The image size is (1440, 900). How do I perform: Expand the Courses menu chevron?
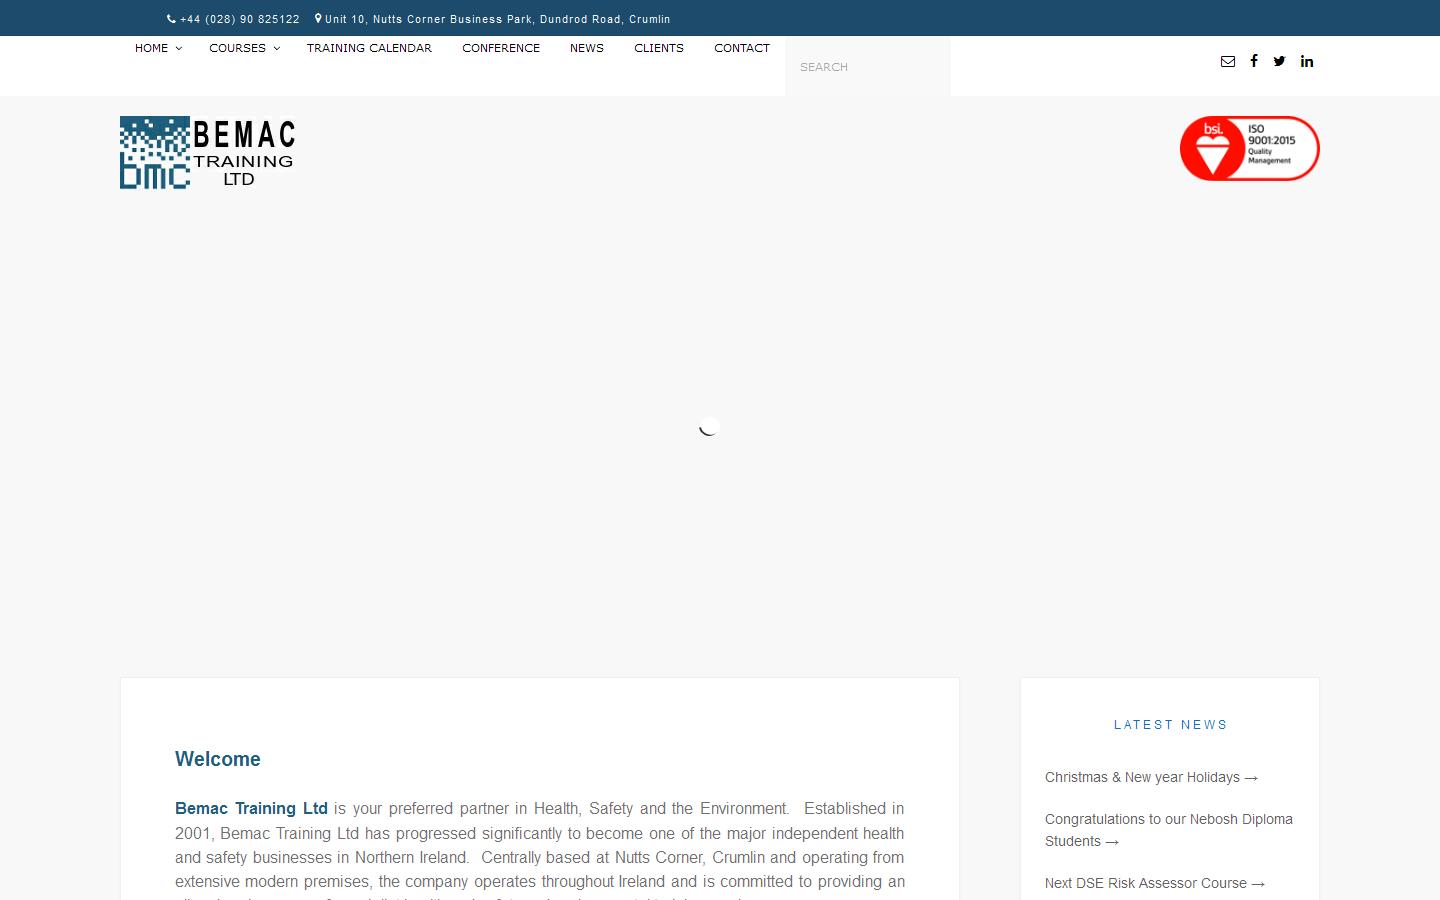click(277, 49)
